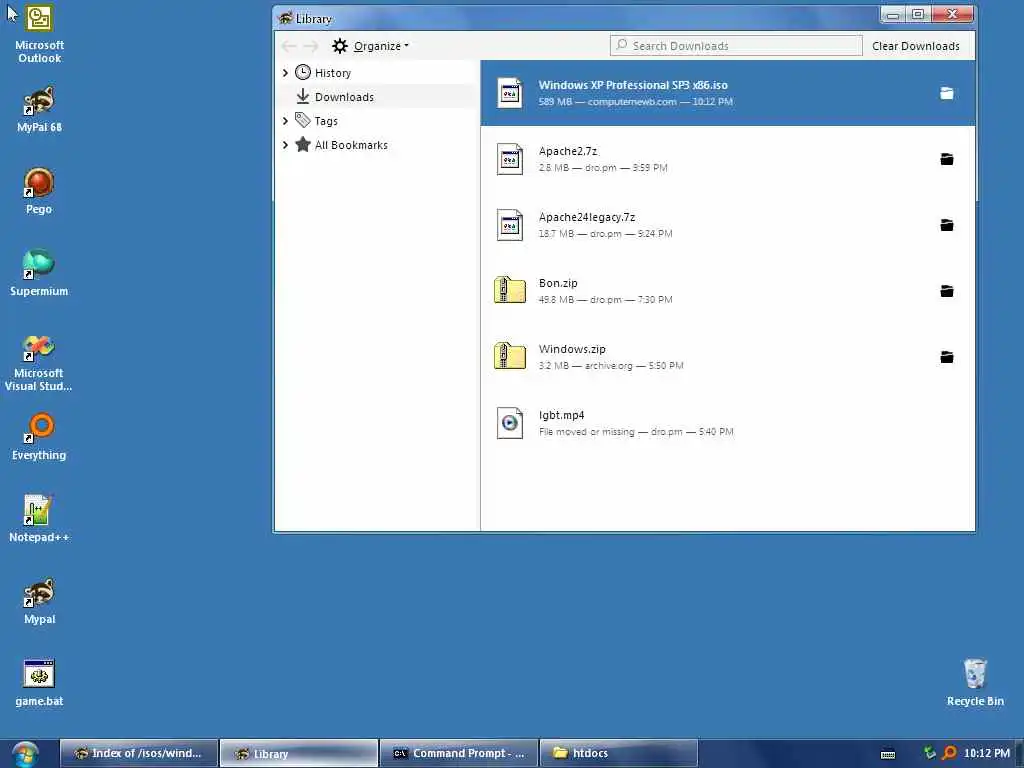Go forward with the Library forward arrow
The image size is (1024, 768).
click(x=311, y=46)
